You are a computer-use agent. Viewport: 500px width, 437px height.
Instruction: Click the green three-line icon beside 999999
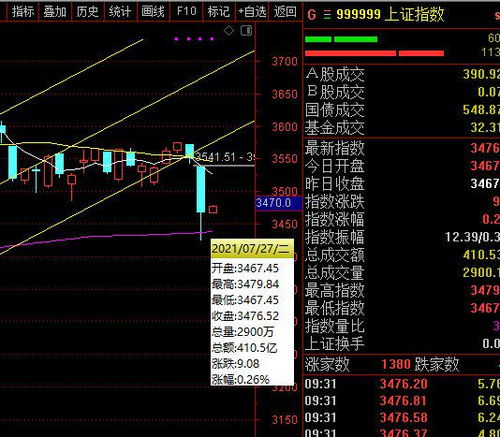327,15
